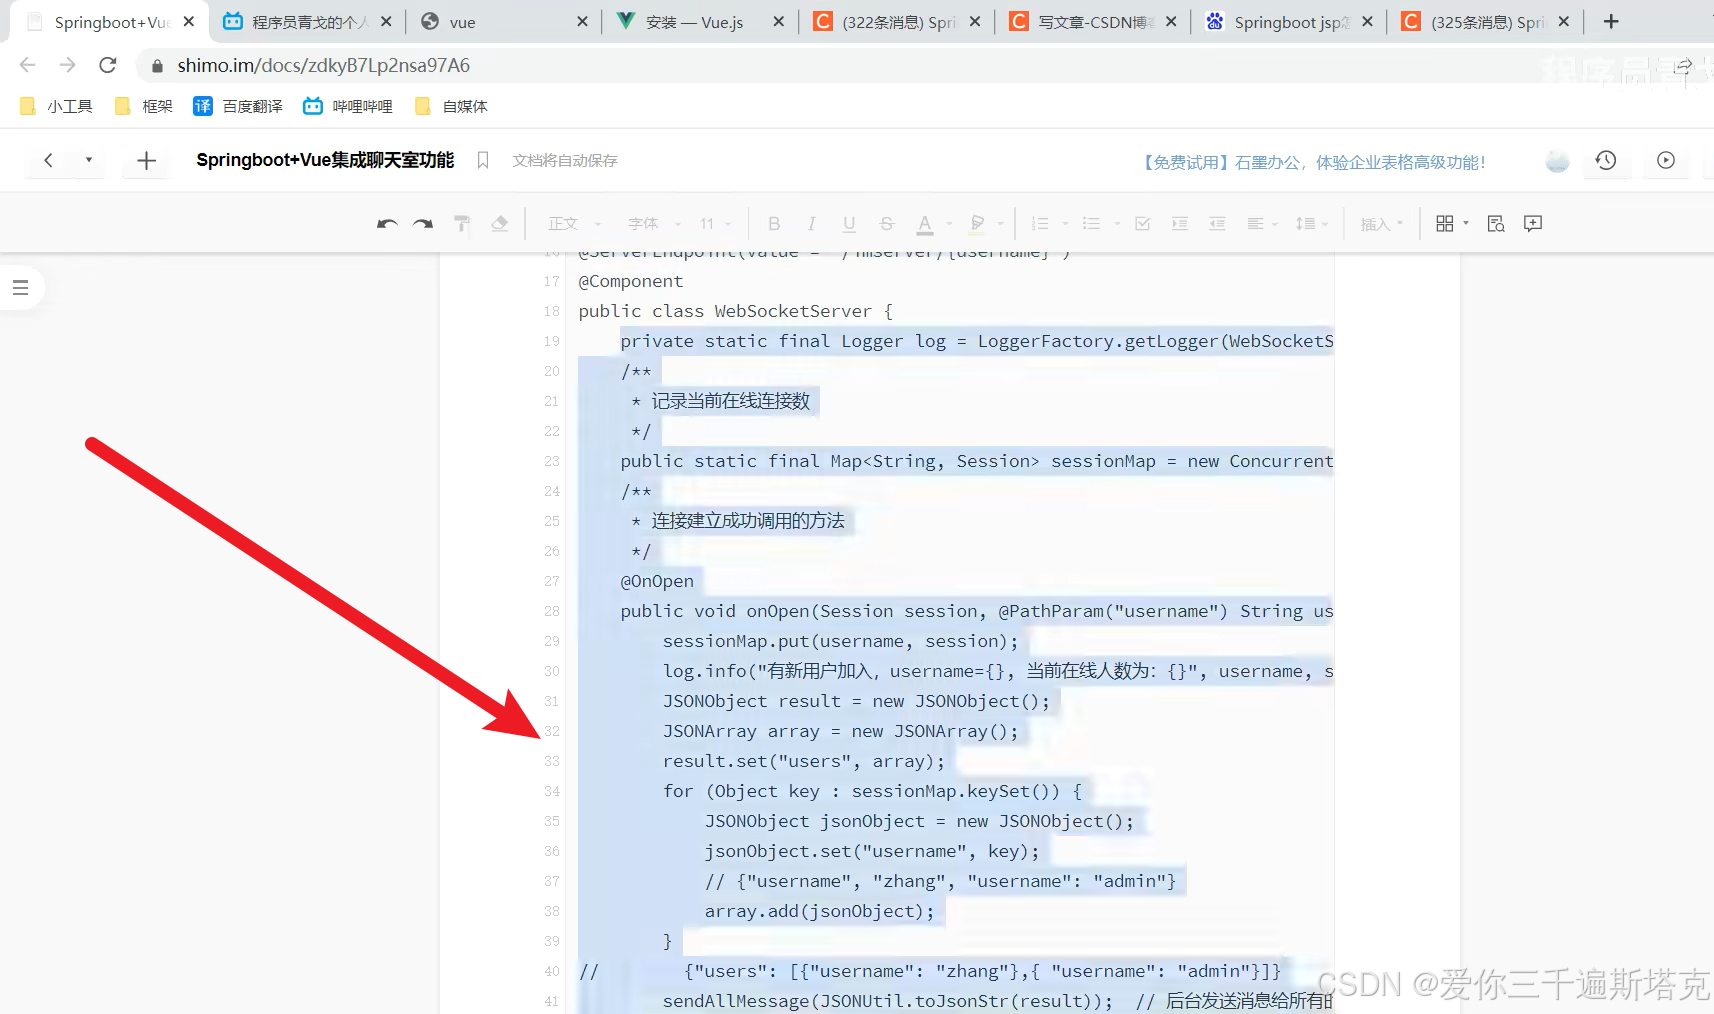Redo the last undone action
The height and width of the screenshot is (1014, 1714).
(x=422, y=223)
